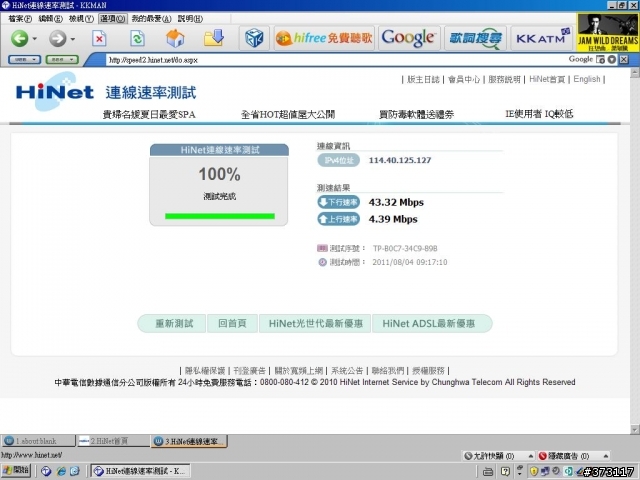Viewport: 640px width, 480px height.
Task: Go back with the green Back arrow
Action: click(19, 39)
